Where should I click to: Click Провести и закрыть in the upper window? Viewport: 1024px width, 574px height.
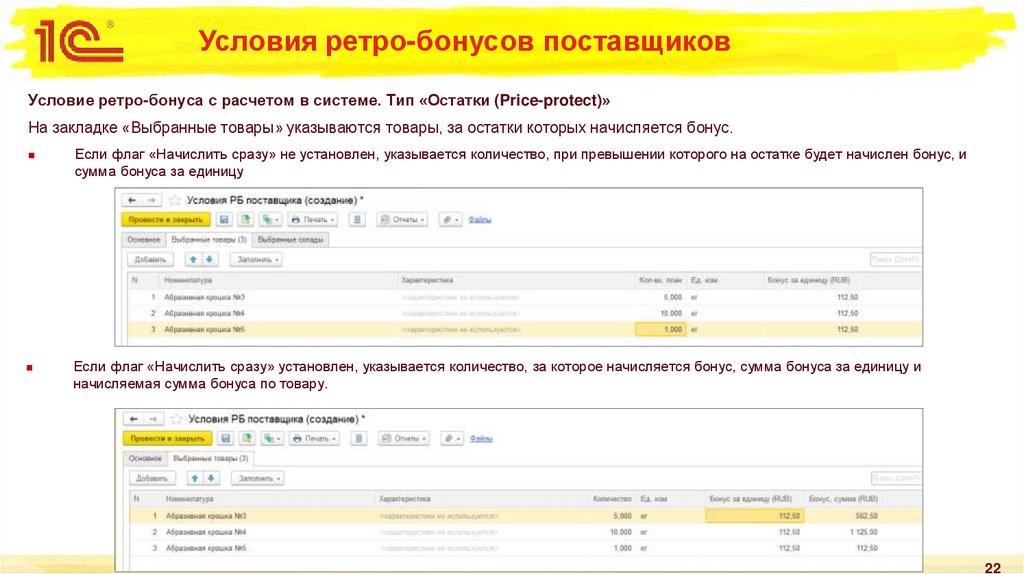(x=166, y=220)
